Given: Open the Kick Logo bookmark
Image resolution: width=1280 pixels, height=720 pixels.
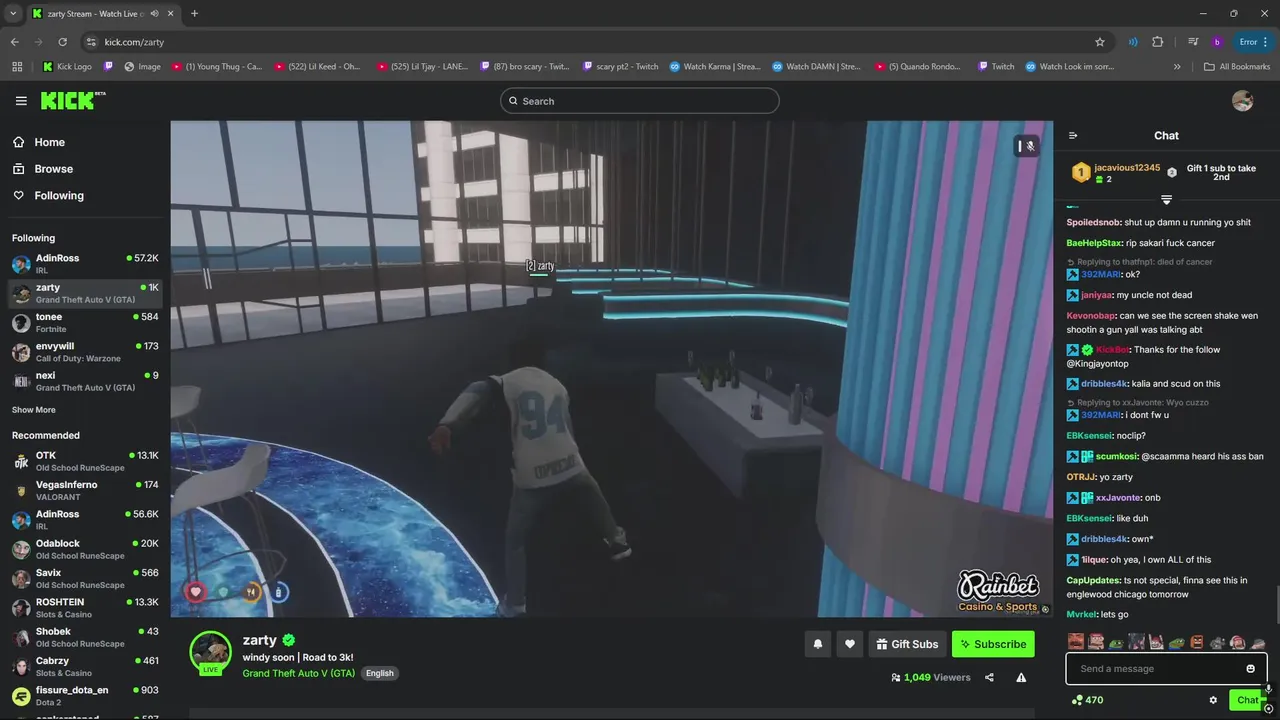Looking at the screenshot, I should point(67,67).
